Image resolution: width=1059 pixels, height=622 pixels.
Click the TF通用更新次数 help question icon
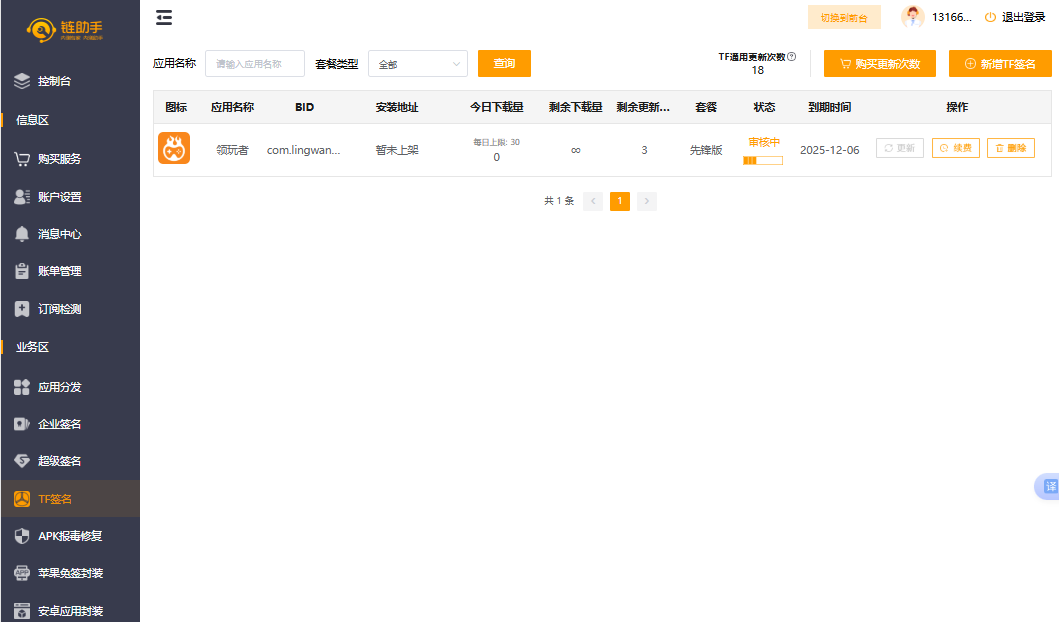792,57
